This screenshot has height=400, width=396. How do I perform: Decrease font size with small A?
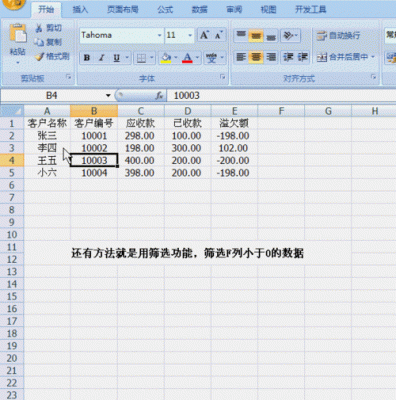click(x=219, y=35)
